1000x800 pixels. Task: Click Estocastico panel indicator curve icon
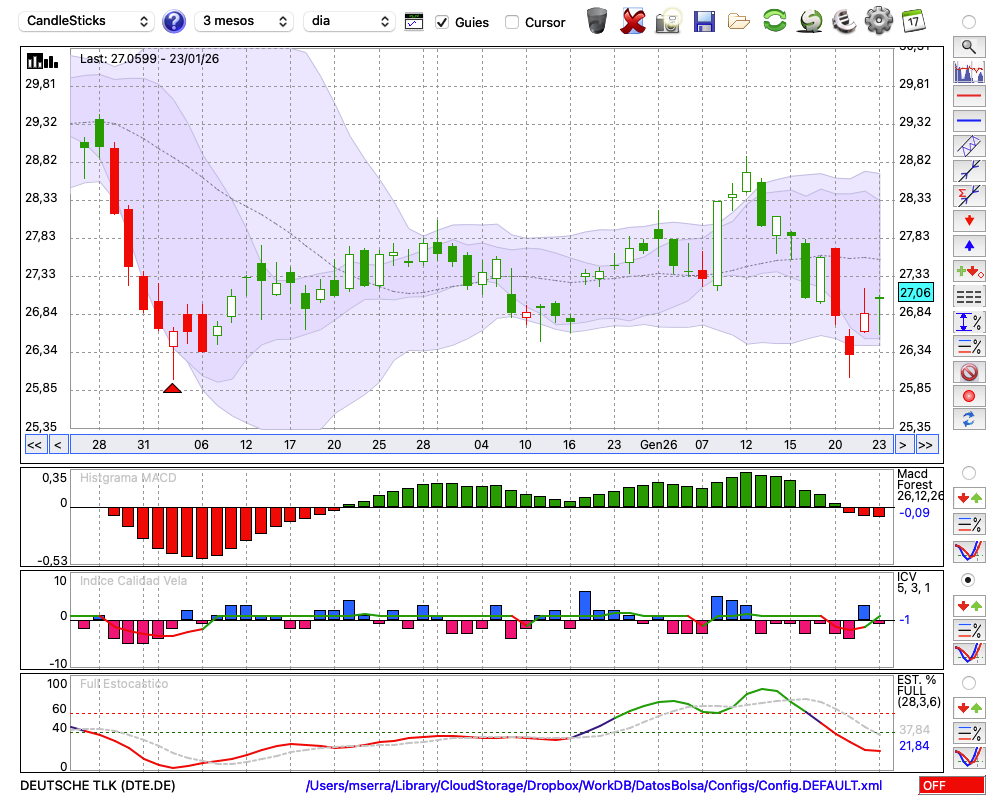tap(969, 757)
